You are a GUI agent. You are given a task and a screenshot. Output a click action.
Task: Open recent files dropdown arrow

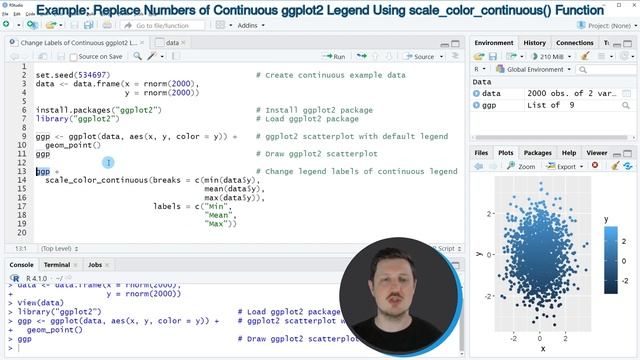[x=61, y=25]
